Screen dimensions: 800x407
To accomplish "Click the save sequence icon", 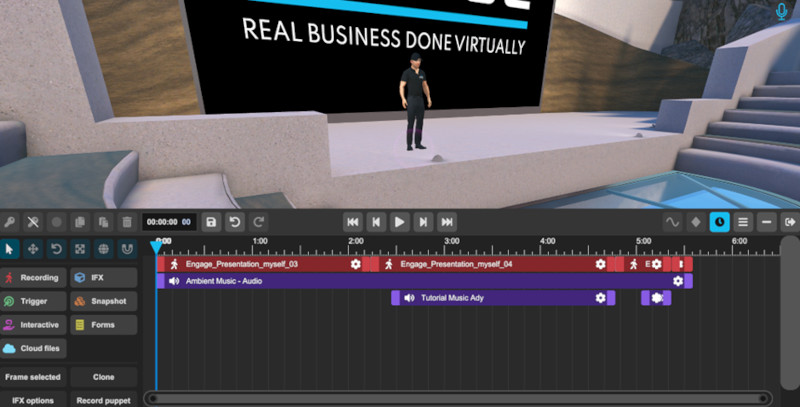I will click(211, 222).
